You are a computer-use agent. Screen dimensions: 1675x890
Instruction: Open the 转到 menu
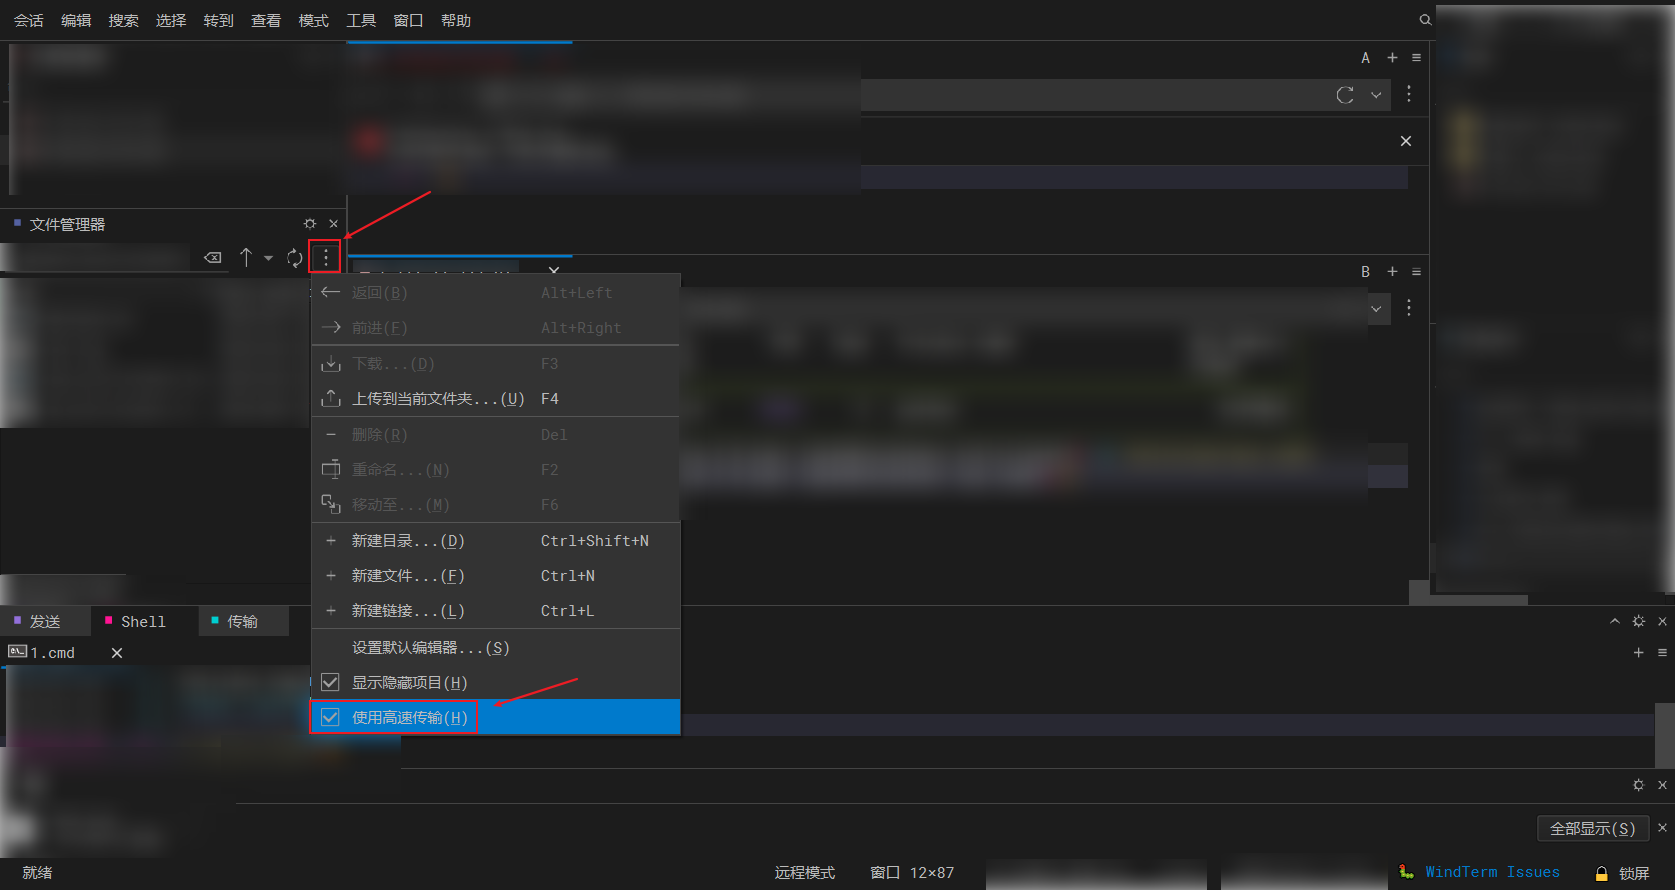tap(218, 20)
